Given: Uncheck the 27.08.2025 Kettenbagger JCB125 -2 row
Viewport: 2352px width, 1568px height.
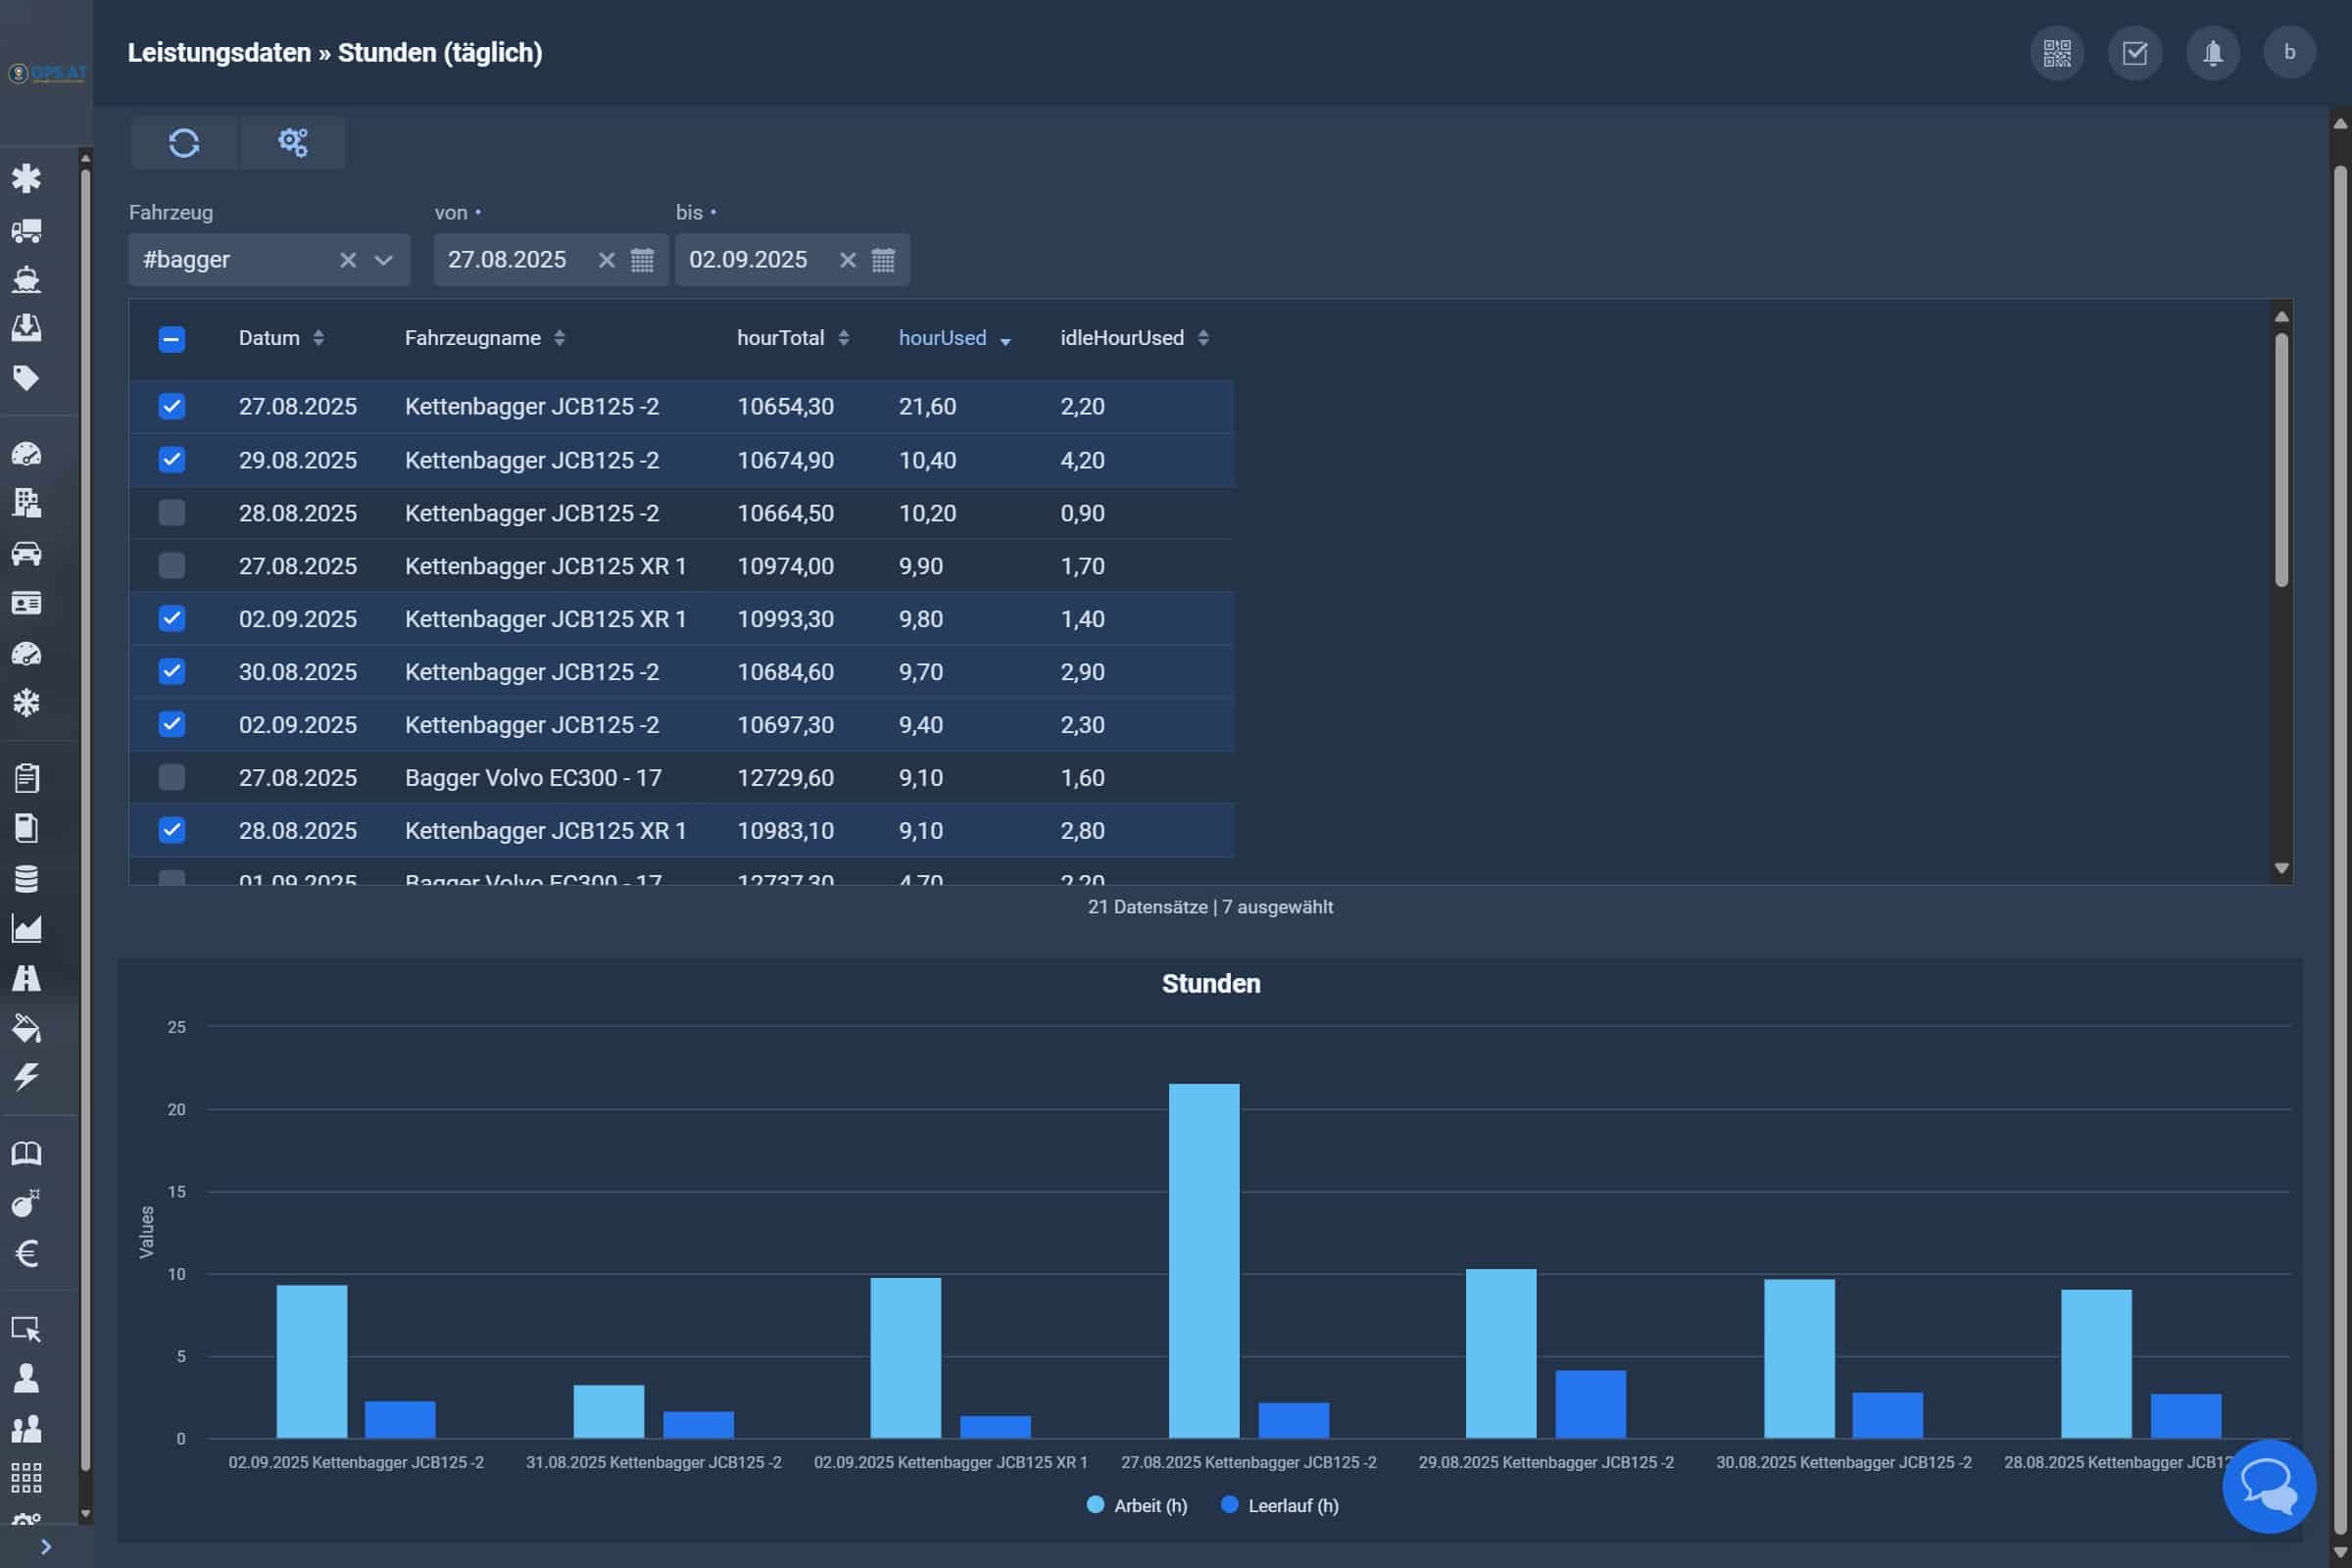Looking at the screenshot, I should point(172,406).
